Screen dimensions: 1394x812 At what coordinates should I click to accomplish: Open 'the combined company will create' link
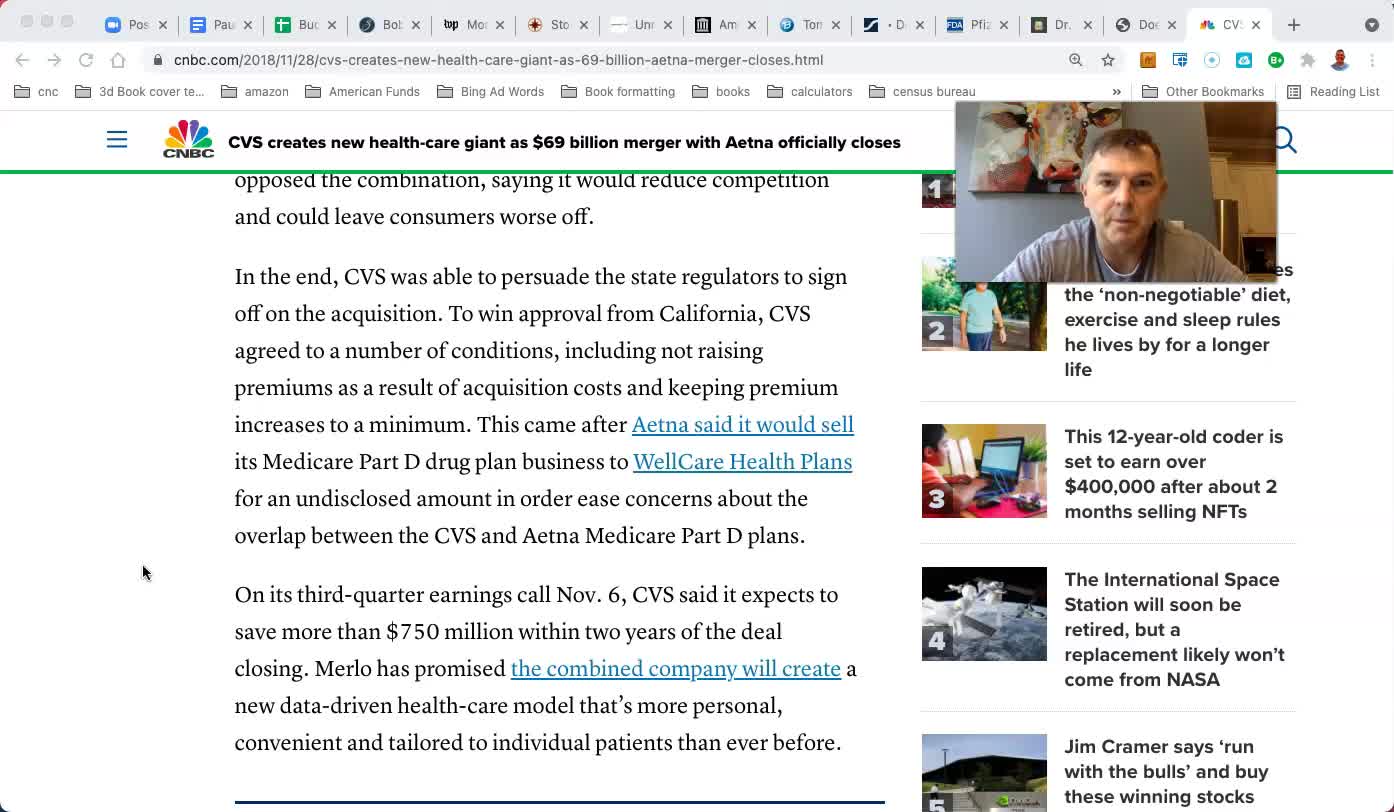676,669
